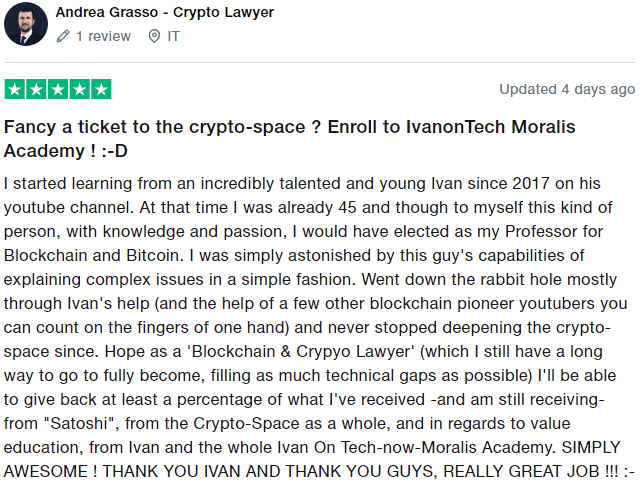Viewport: 640px width, 485px height.
Task: Open Andrea Grasso's profile avatar photo
Action: click(26, 24)
